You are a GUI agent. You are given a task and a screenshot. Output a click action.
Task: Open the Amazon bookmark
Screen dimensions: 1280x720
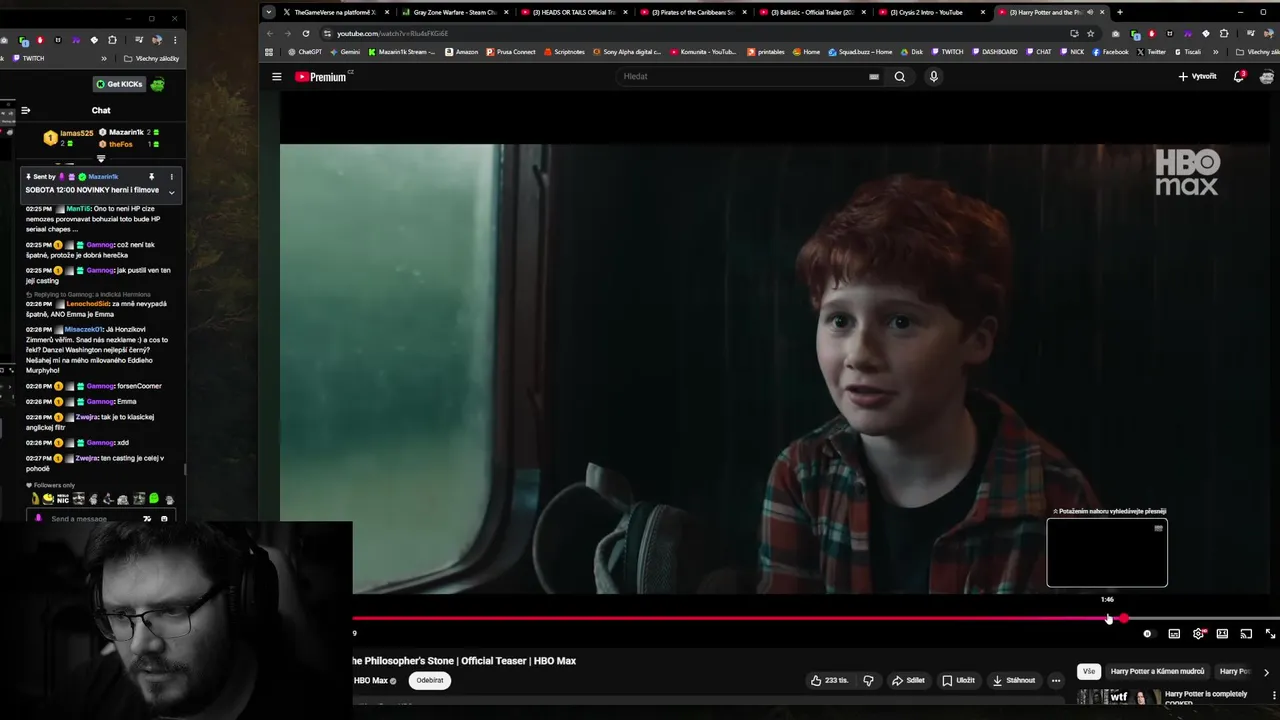pos(461,52)
